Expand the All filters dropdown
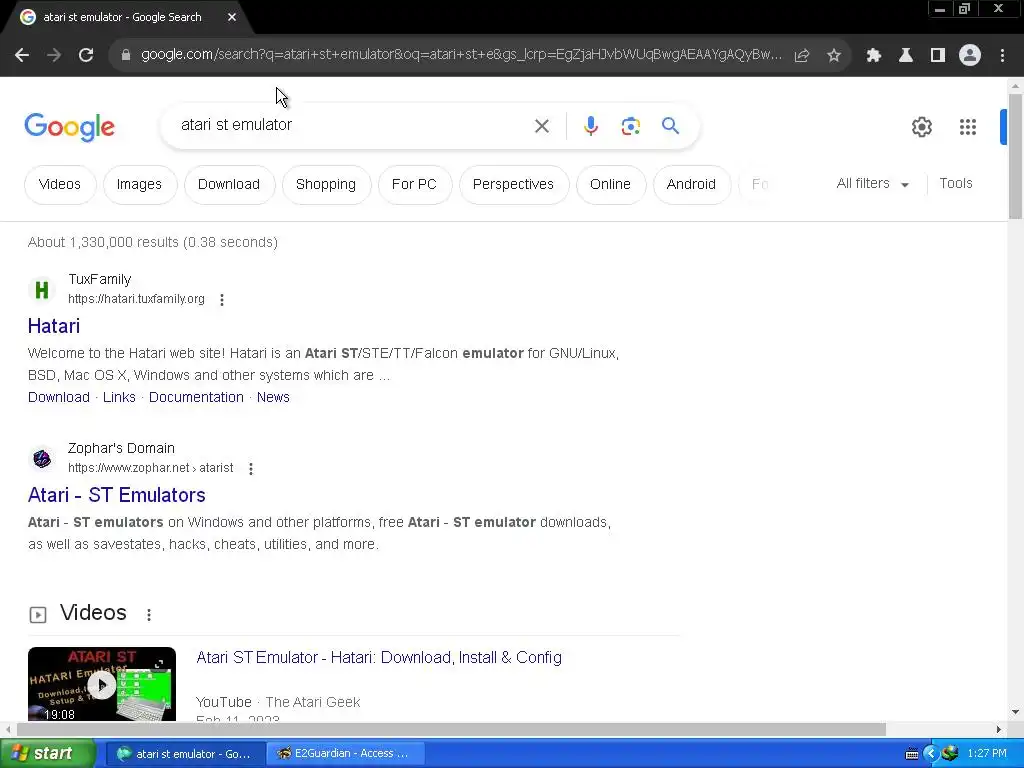The height and width of the screenshot is (768, 1024). 872,184
